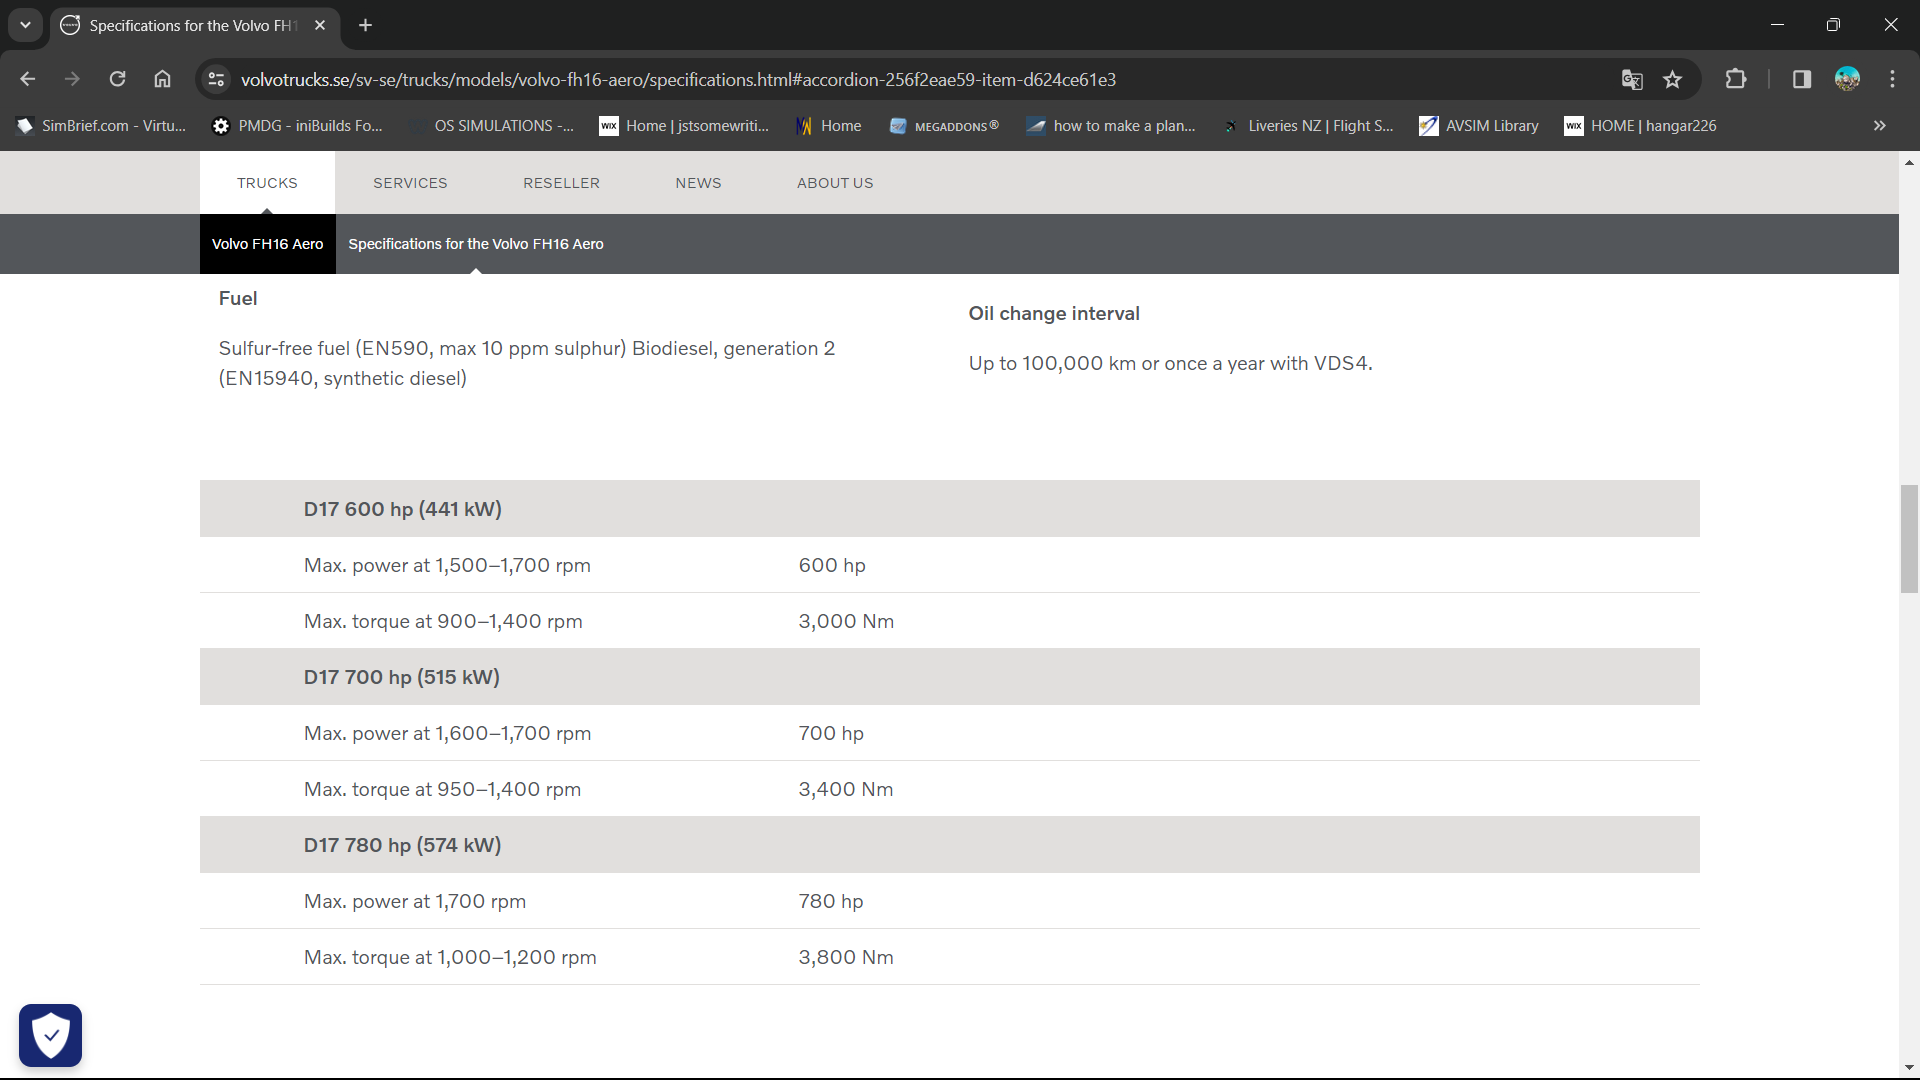Open the HOME | hangar226 bookmark
1920x1080 pixels.
point(1640,126)
